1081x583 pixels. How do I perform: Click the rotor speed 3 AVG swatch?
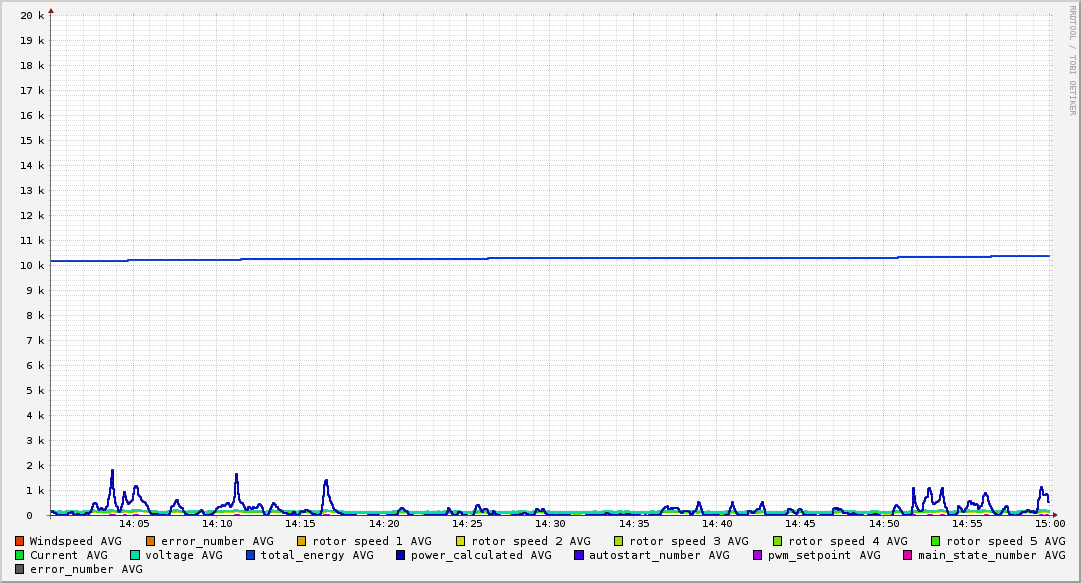point(619,541)
